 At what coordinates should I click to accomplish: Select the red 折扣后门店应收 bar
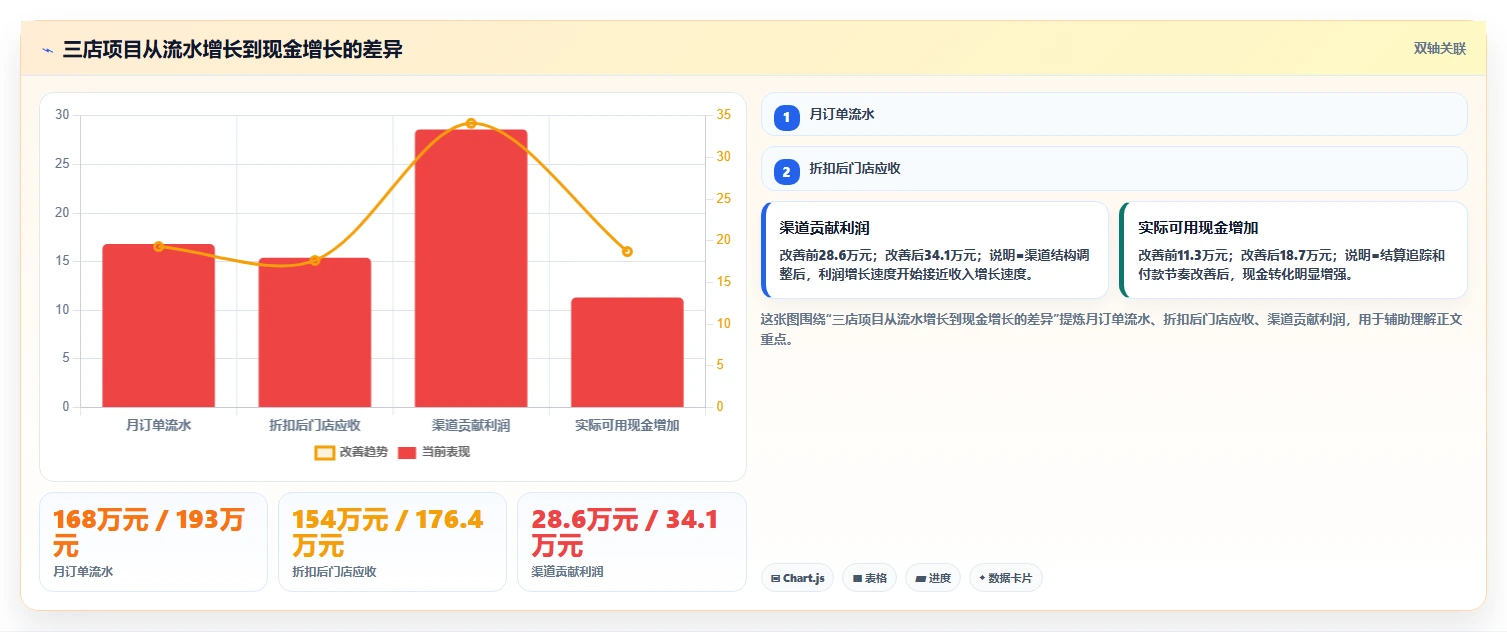[x=315, y=332]
